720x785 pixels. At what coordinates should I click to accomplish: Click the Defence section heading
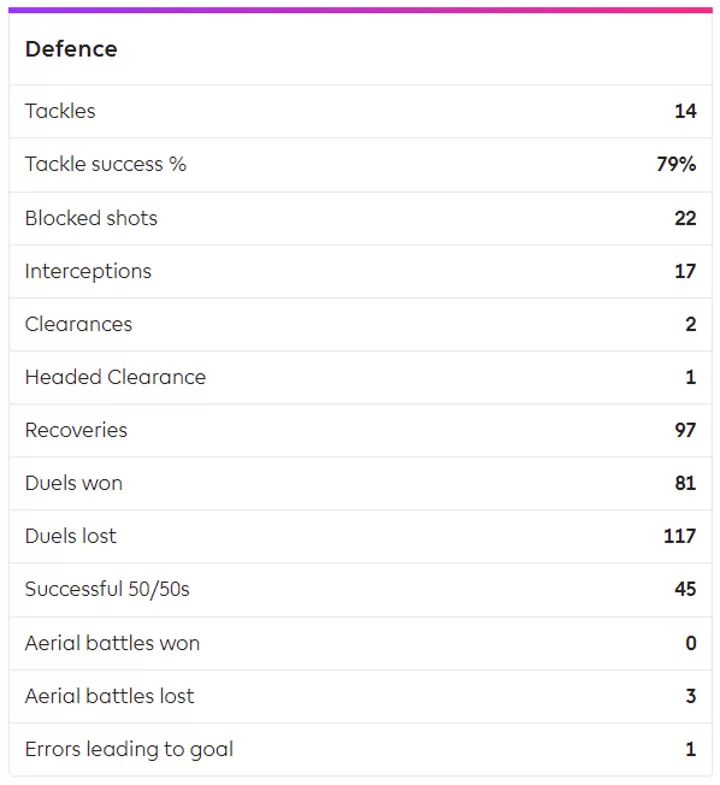tap(71, 49)
